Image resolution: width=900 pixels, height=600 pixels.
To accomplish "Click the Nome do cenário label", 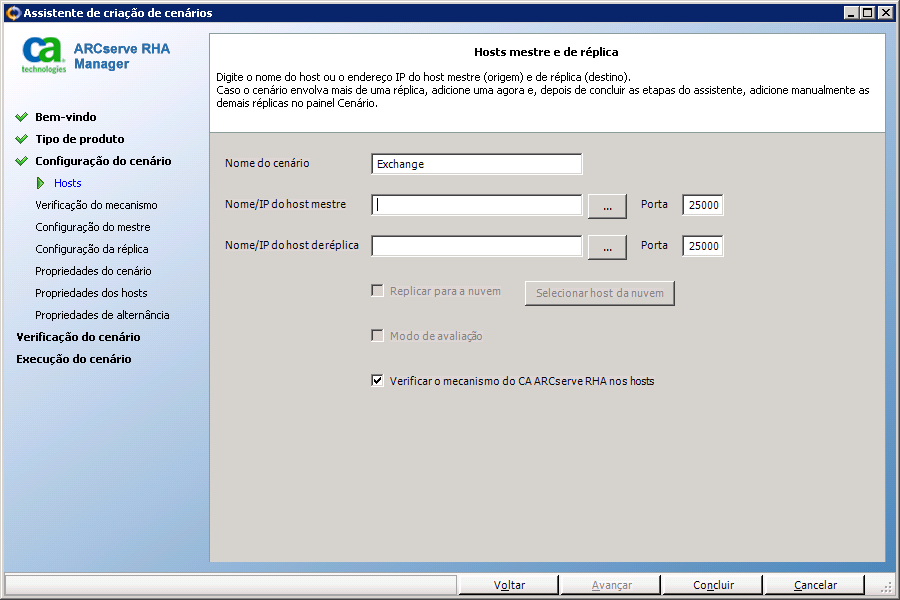I will [267, 163].
